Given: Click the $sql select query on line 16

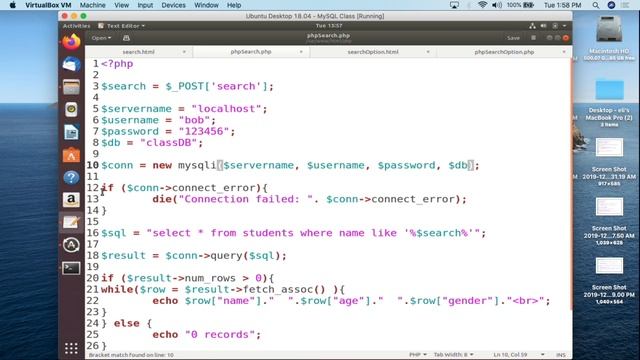Looking at the screenshot, I should pos(294,233).
